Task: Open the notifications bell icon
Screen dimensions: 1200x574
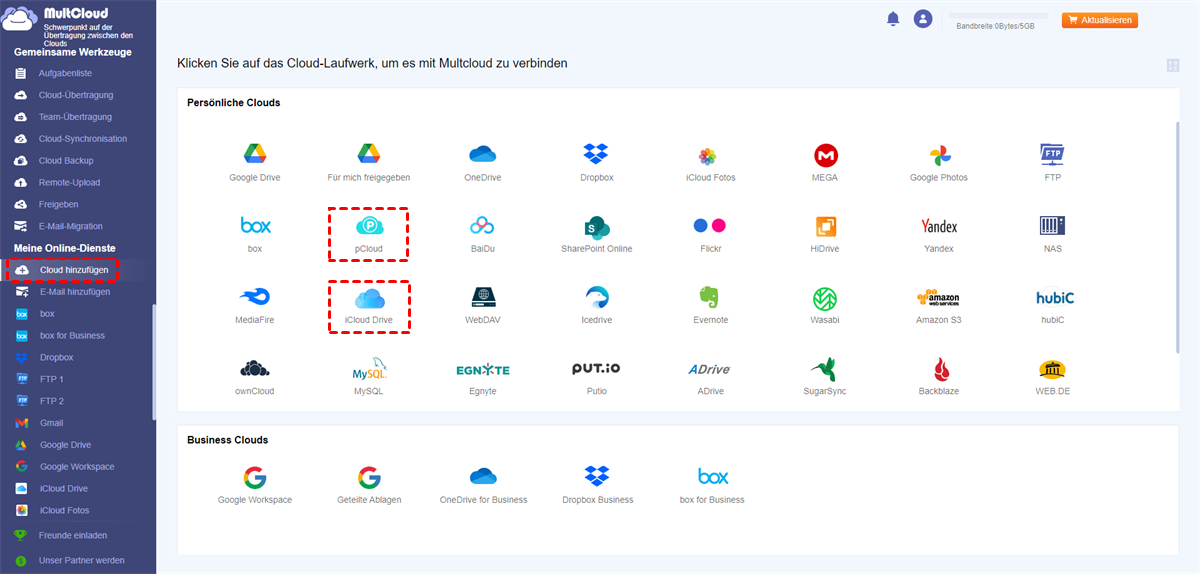Action: coord(893,19)
